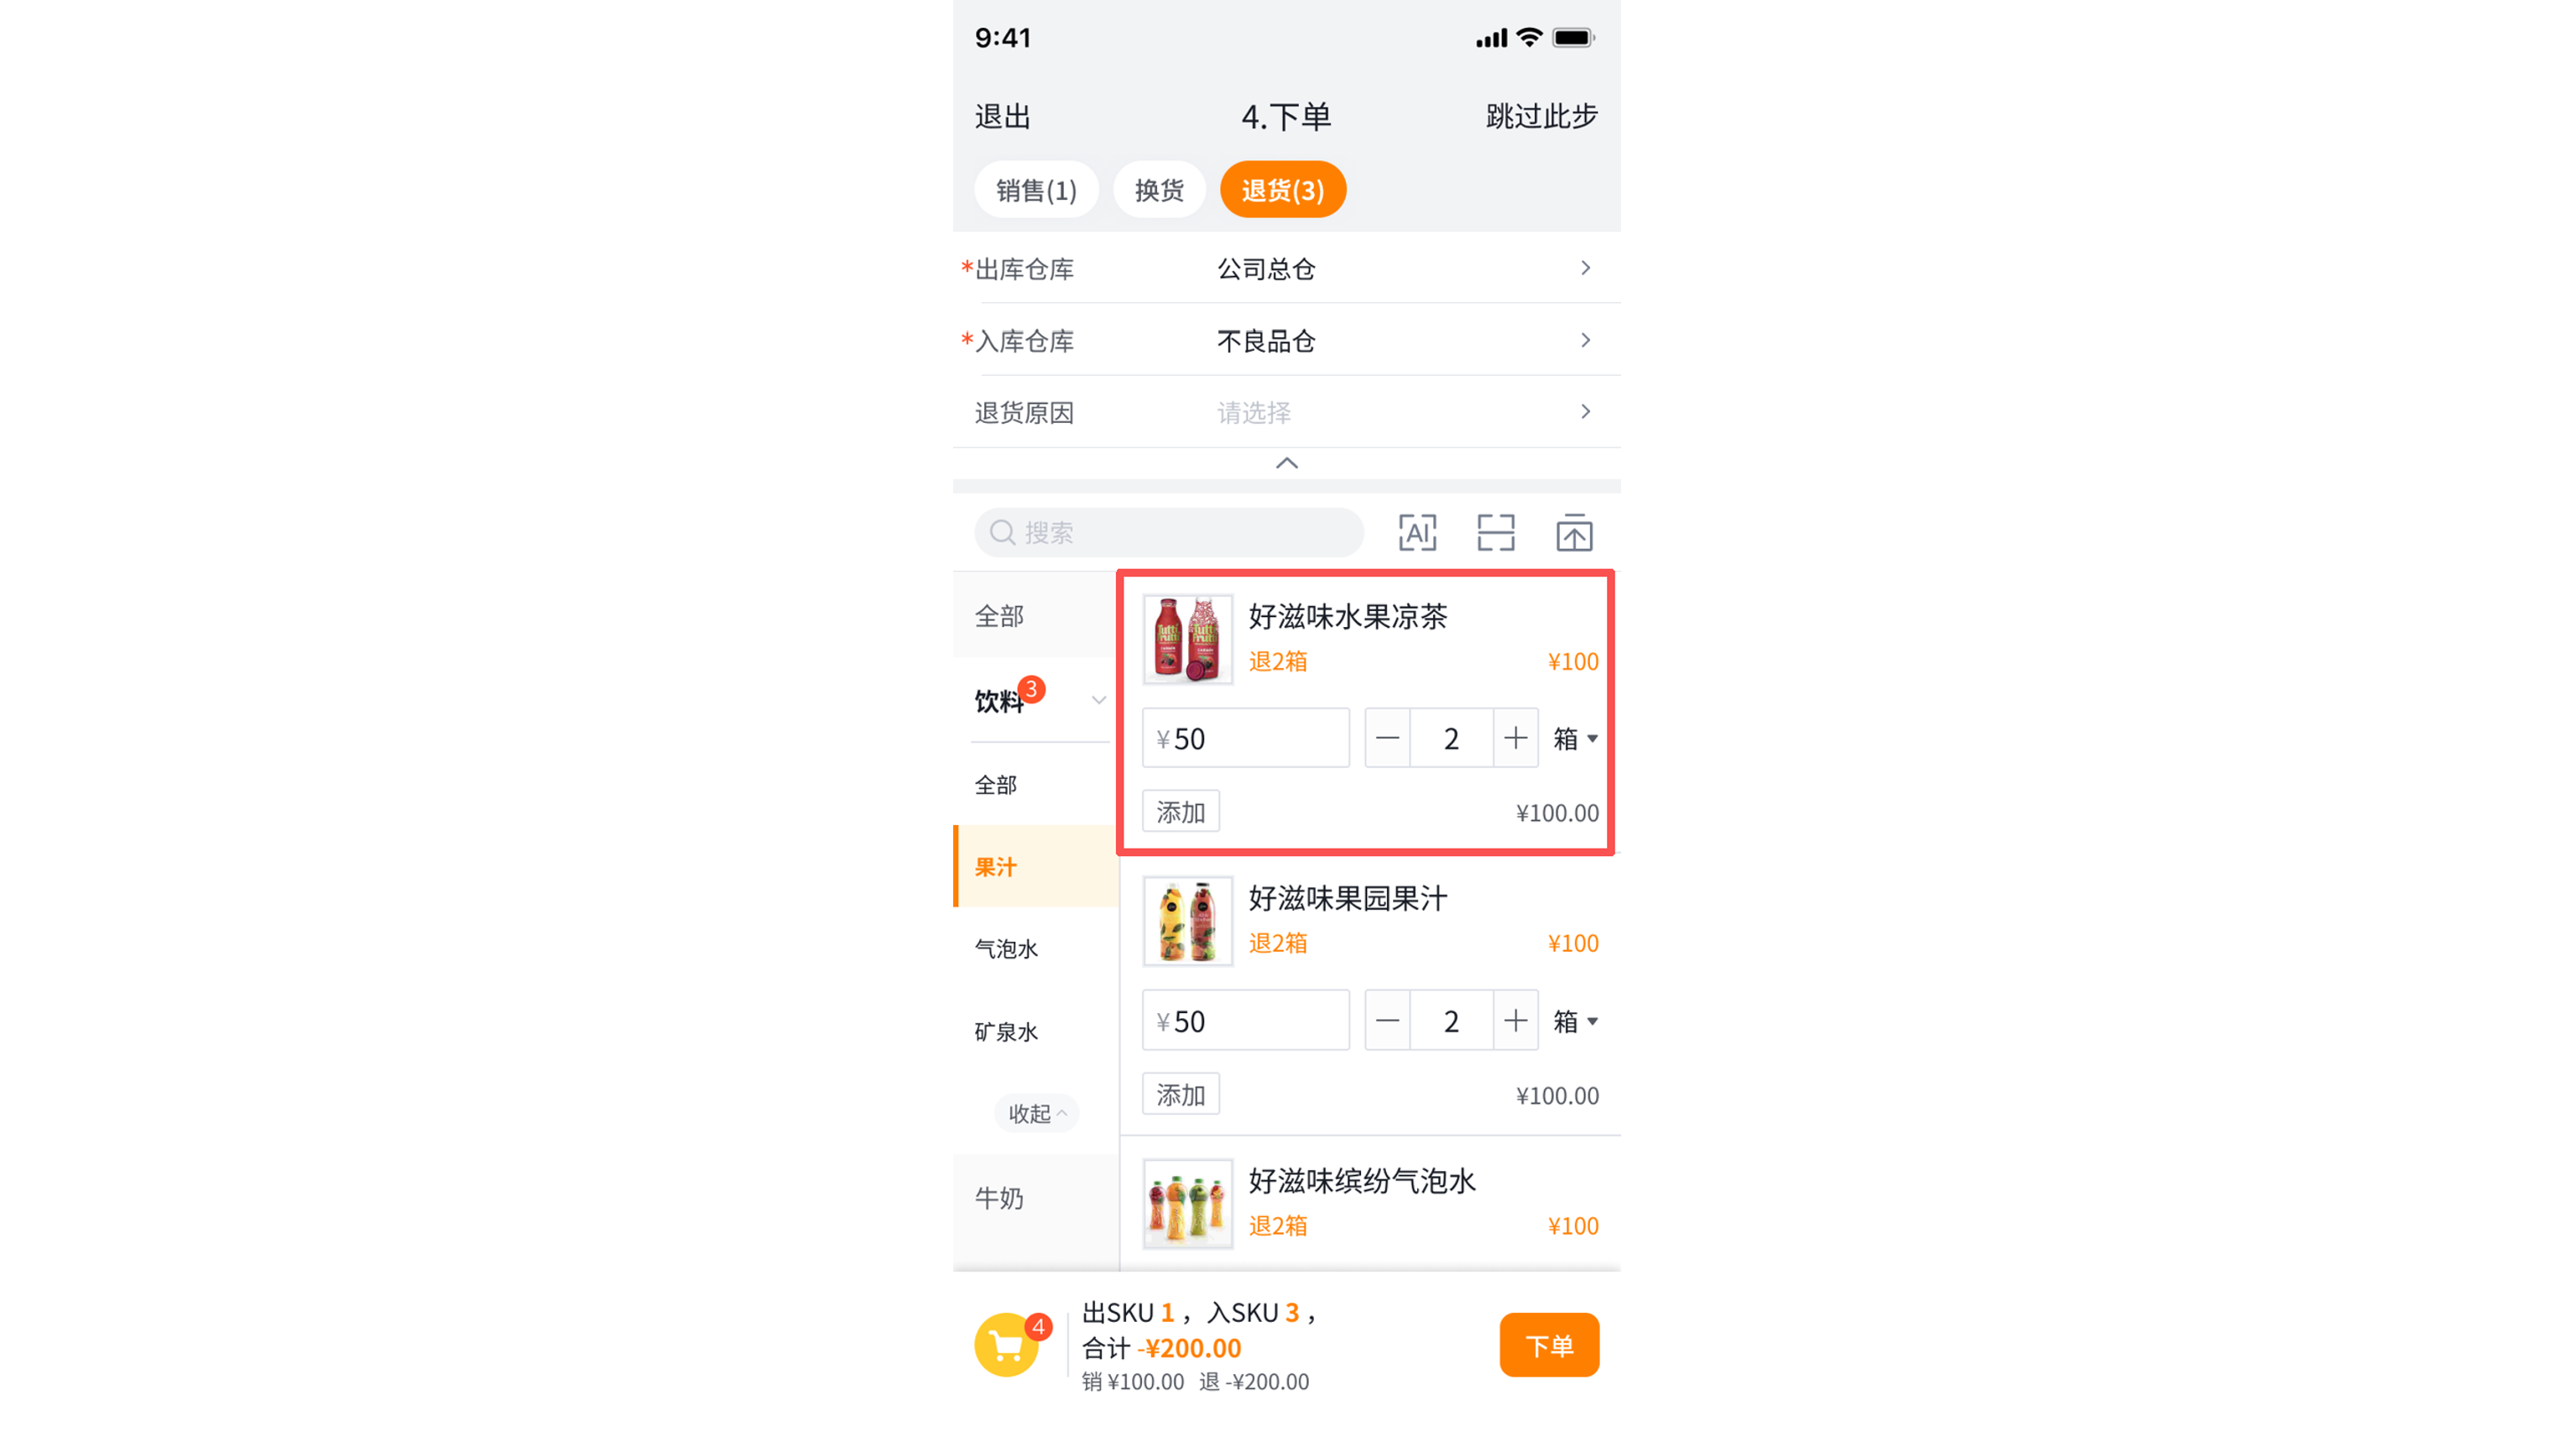Tap the AI recognition scan icon
The image size is (2576, 1442).
click(x=1417, y=533)
